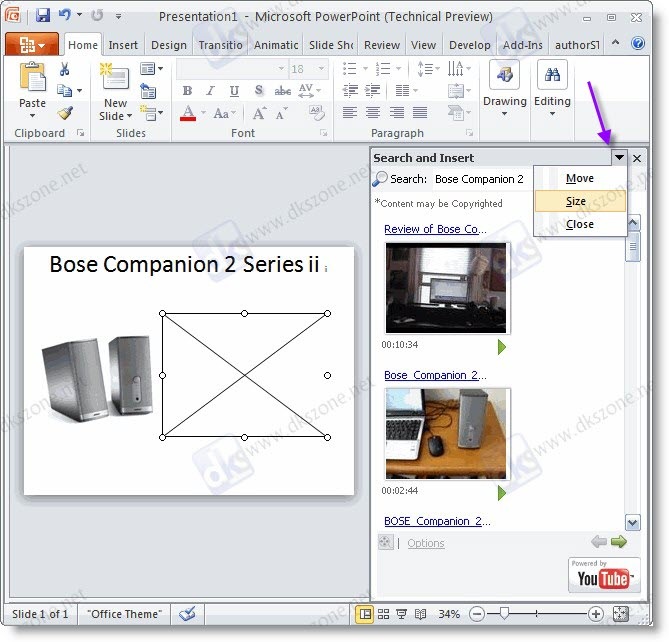The image size is (669, 642).
Task: Save the presentation from the Quick Access toolbar
Action: coord(43,15)
